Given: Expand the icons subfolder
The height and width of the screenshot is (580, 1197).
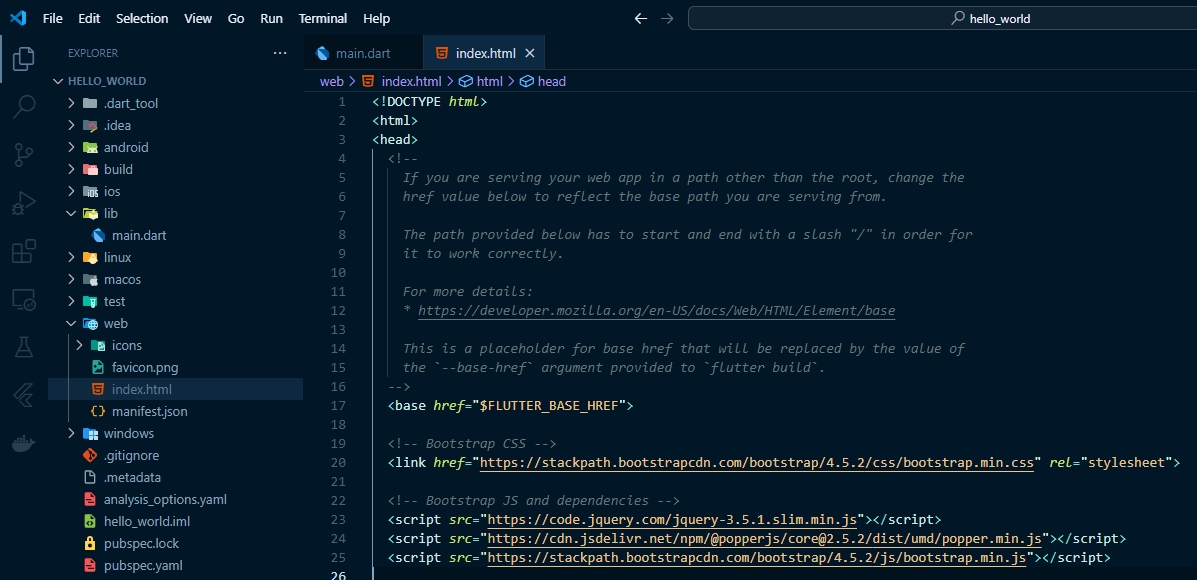Looking at the screenshot, I should tap(79, 346).
